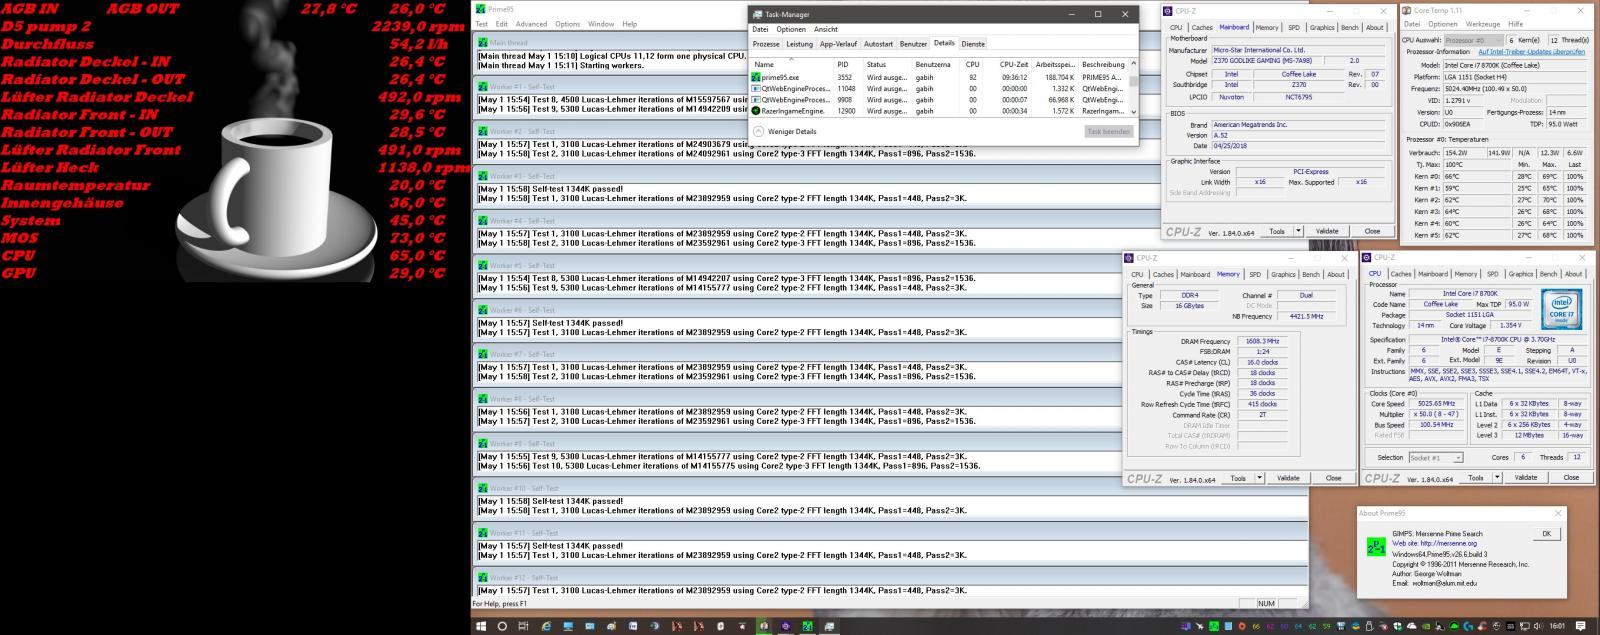Click the Internet Explorer icon in taskbar

coord(546,626)
